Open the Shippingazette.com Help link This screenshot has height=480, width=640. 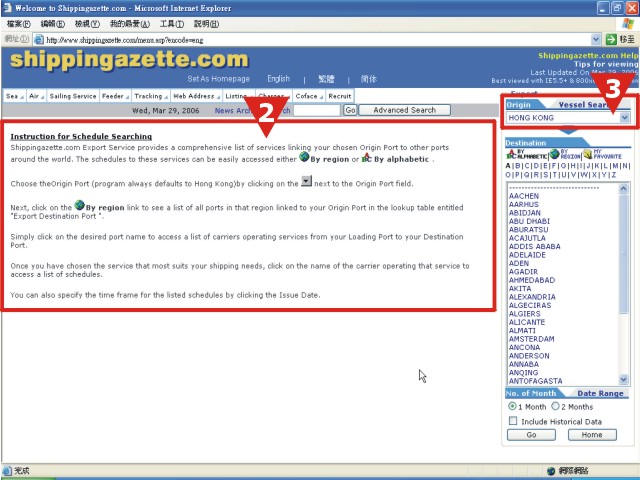[x=588, y=56]
